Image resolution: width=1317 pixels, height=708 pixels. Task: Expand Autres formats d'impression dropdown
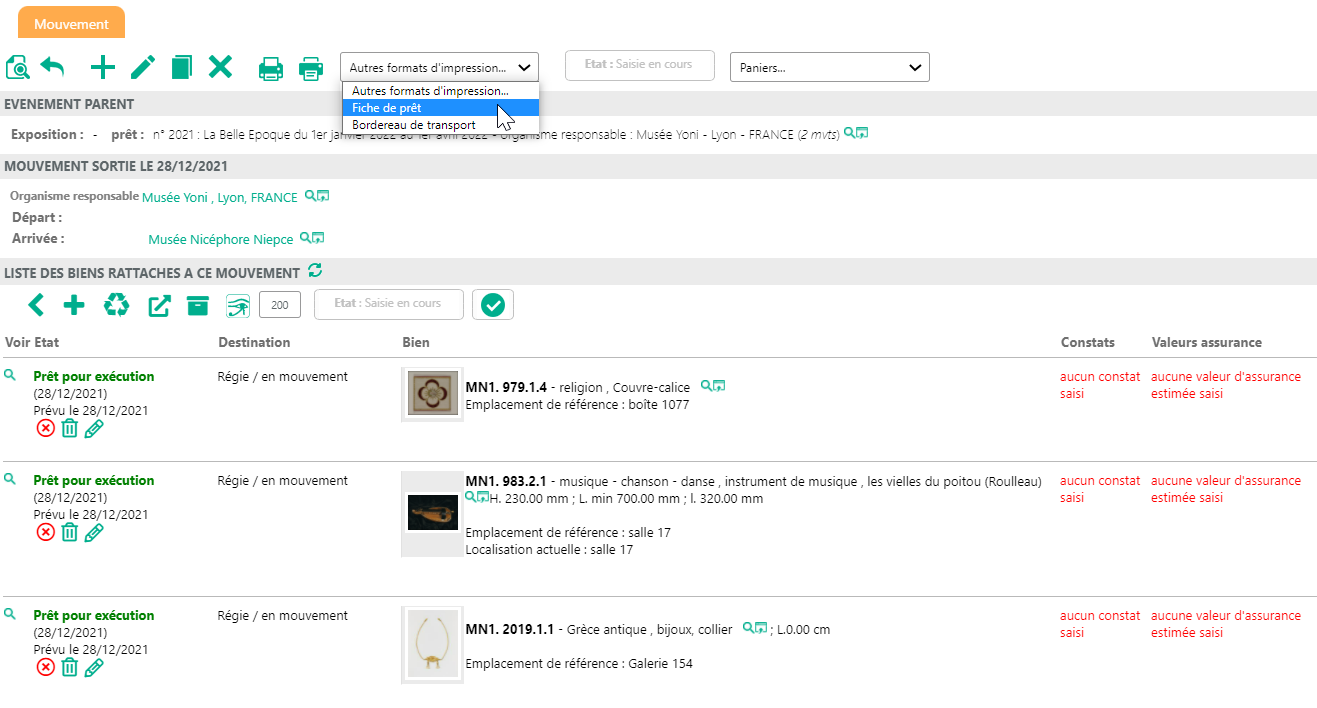tap(439, 67)
